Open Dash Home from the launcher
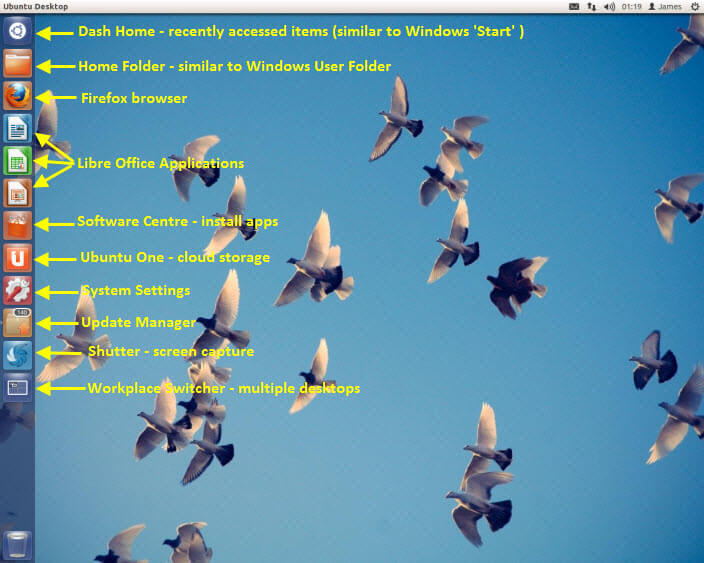 18,31
